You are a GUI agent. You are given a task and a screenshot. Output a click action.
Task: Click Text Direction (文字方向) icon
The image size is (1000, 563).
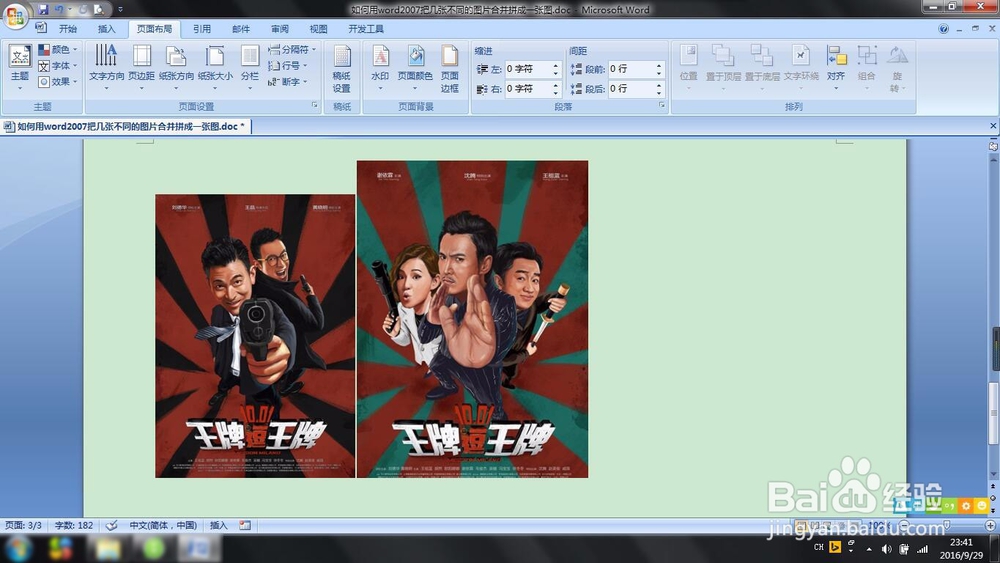point(107,67)
